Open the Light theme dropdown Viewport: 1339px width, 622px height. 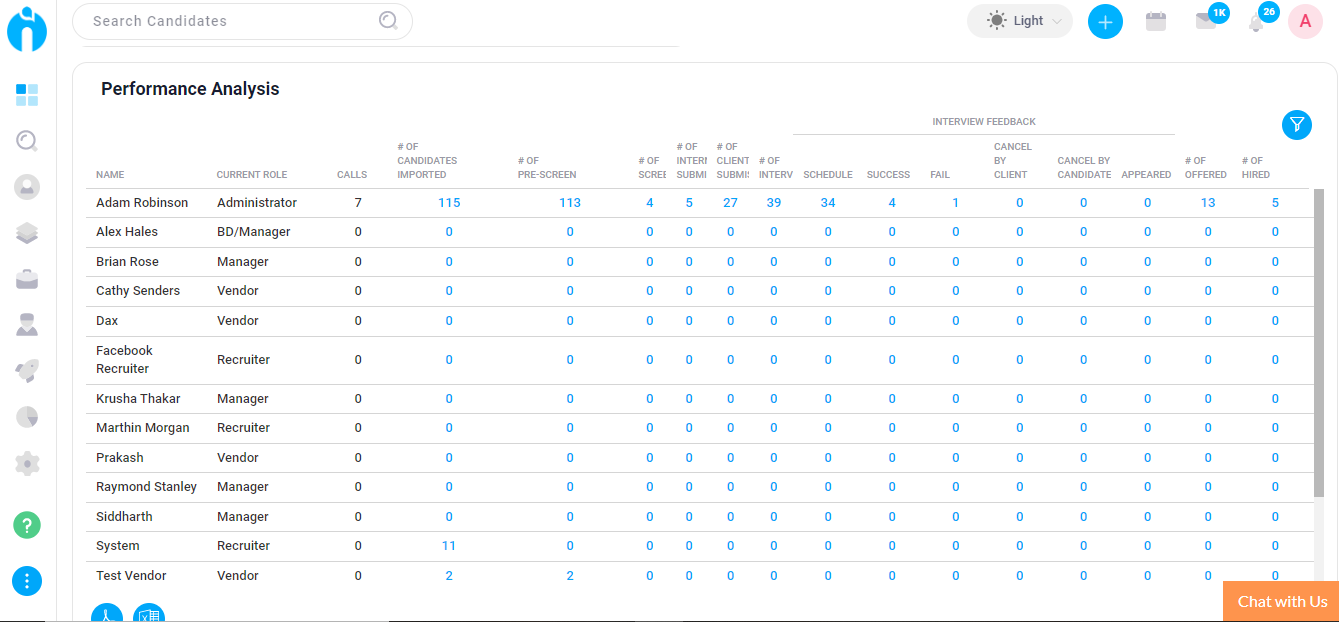pos(1020,21)
